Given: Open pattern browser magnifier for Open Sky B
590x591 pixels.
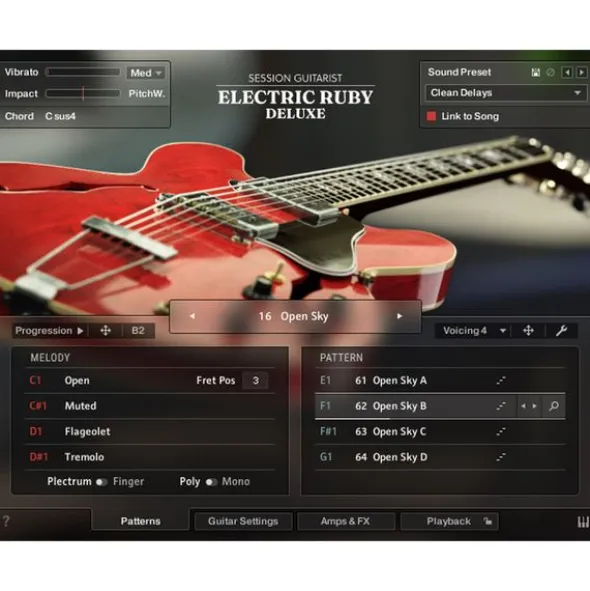Looking at the screenshot, I should point(554,406).
